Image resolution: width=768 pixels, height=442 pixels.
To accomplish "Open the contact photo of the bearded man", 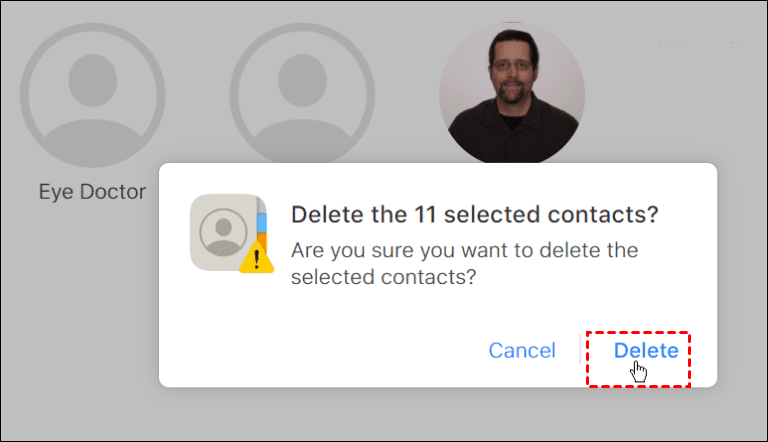I will (x=512, y=92).
